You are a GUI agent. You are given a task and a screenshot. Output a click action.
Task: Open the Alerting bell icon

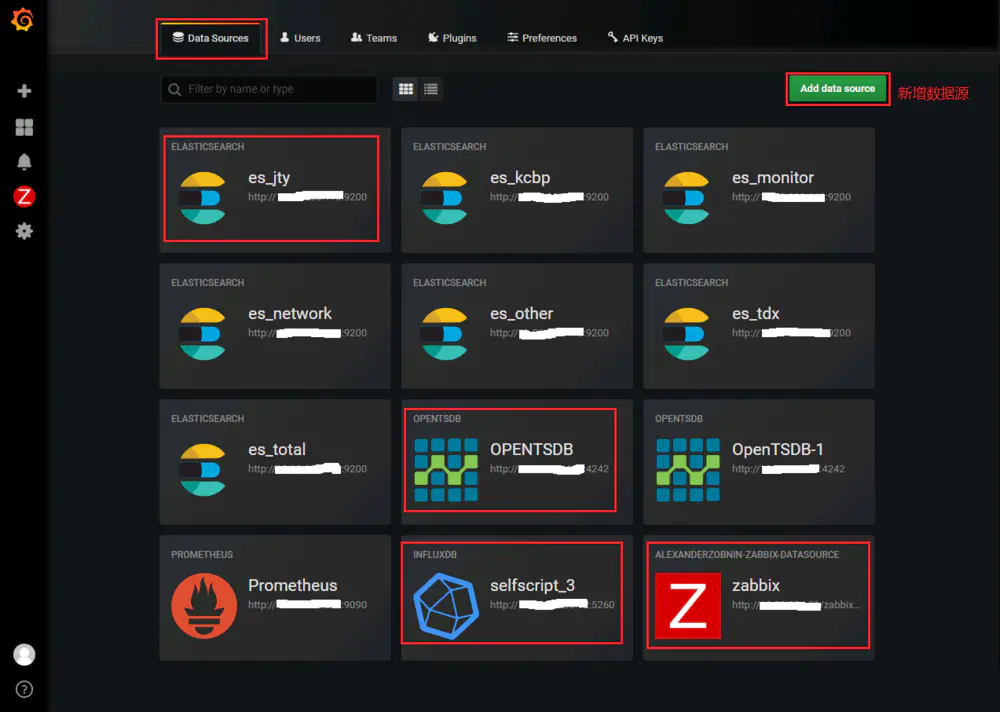coord(24,162)
